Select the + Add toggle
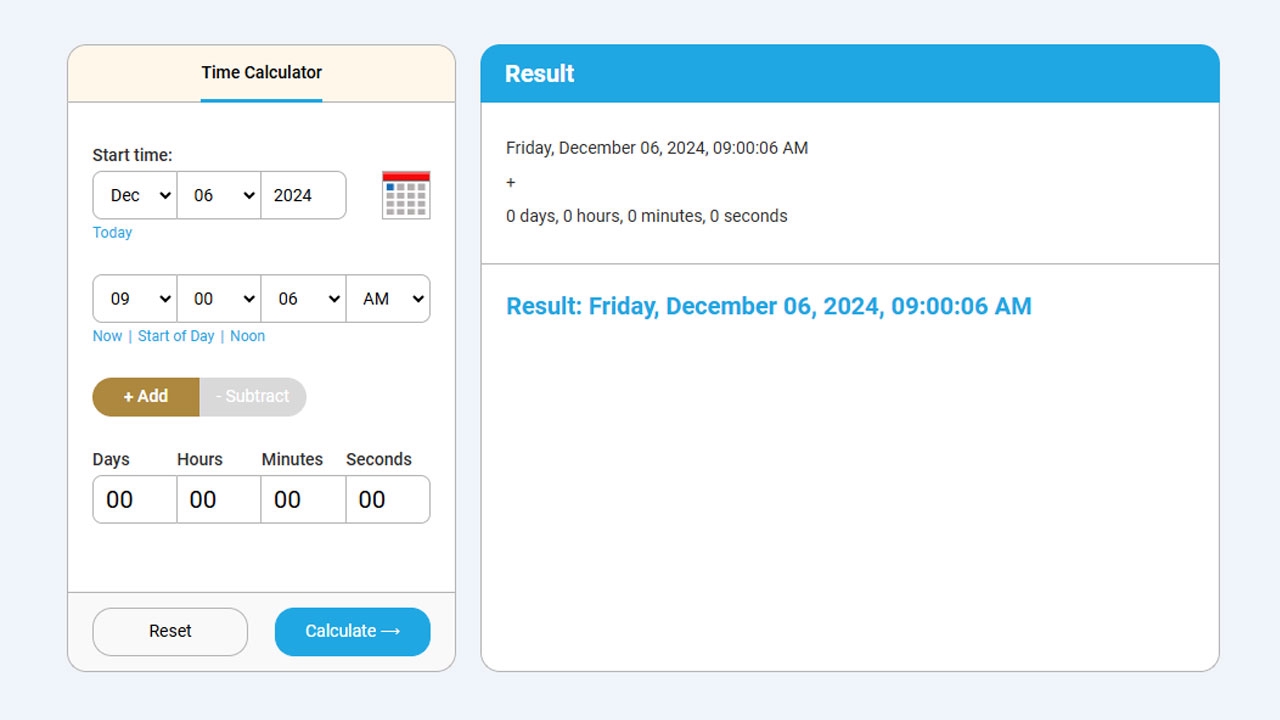1280x720 pixels. pos(146,397)
